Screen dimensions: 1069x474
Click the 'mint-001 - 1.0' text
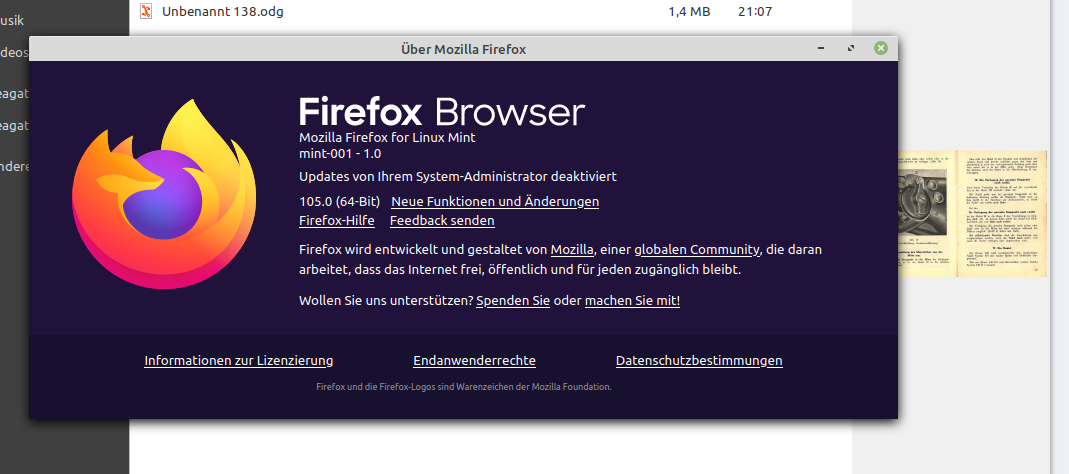click(340, 154)
